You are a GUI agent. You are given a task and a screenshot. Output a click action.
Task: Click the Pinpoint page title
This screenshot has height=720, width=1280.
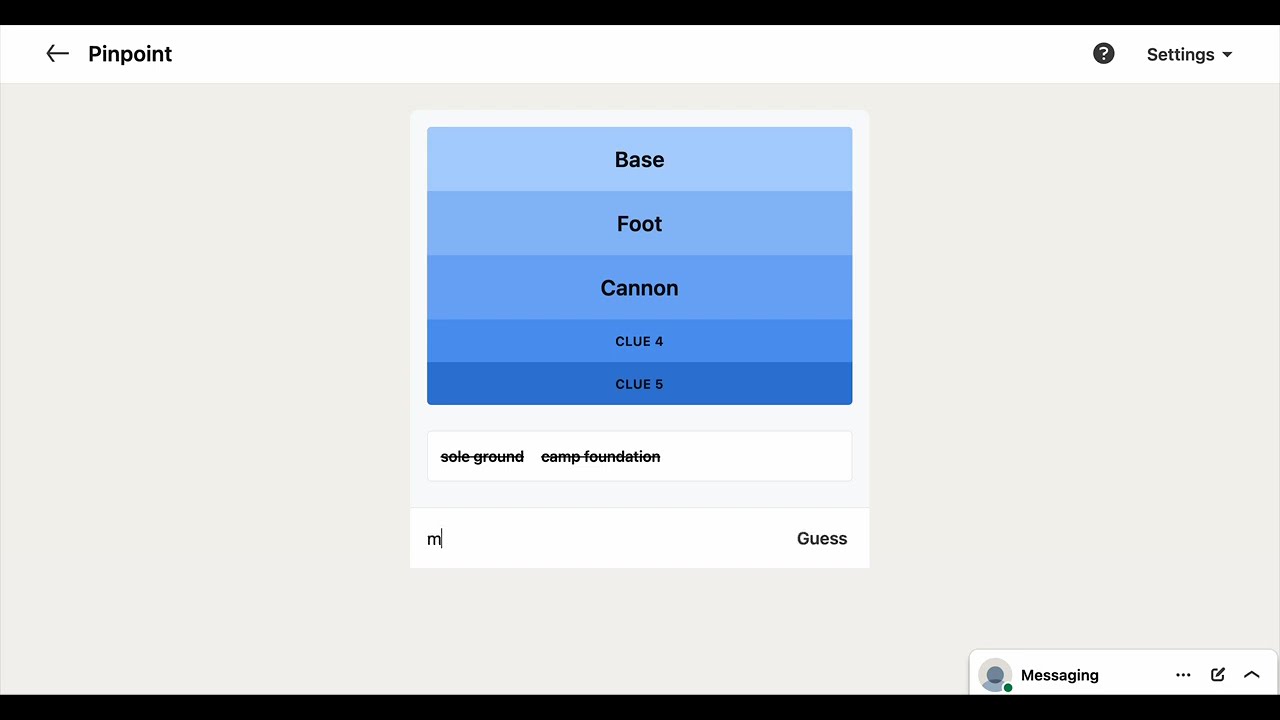click(x=130, y=54)
